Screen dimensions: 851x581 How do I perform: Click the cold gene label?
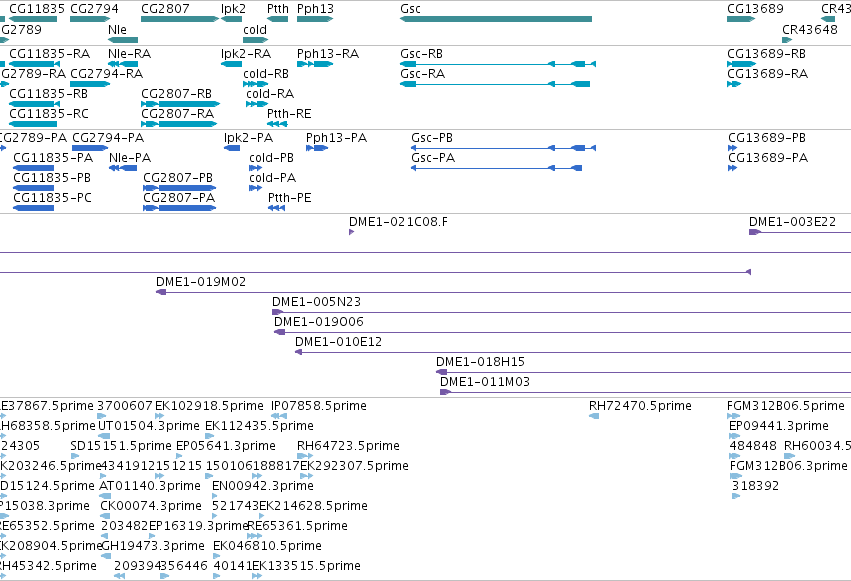tap(255, 29)
